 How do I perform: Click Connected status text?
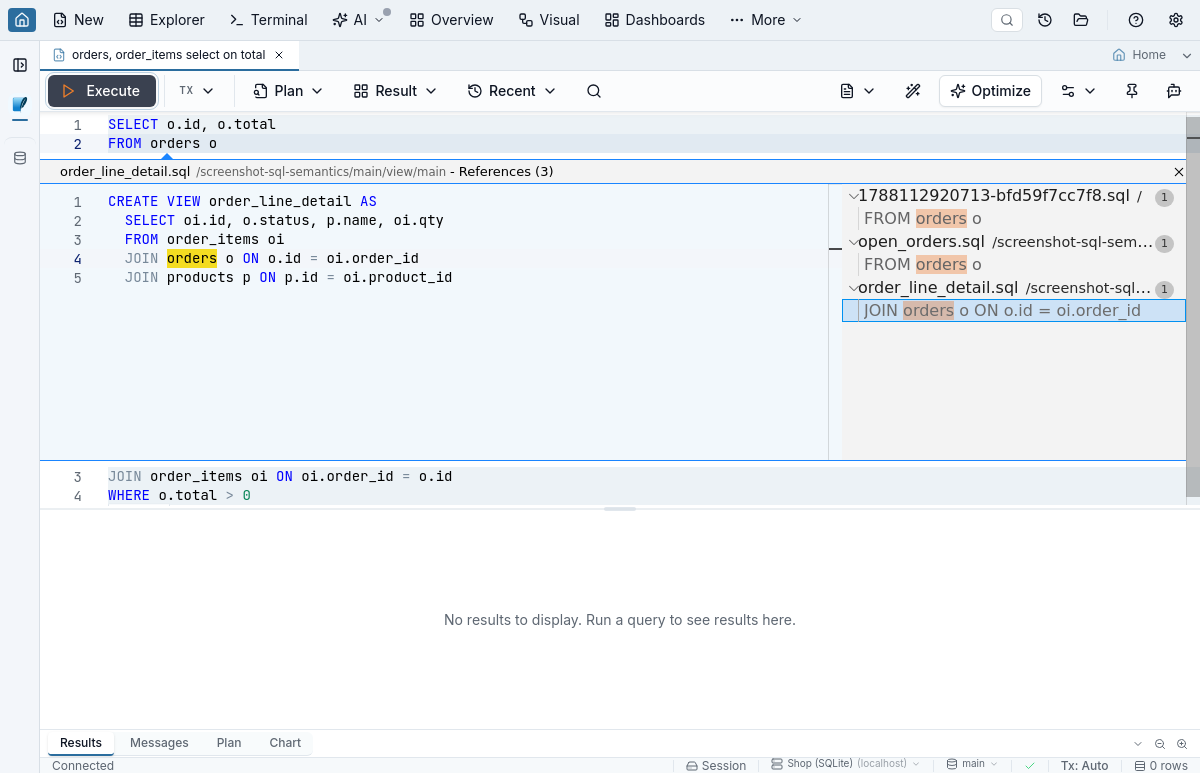pyautogui.click(x=83, y=765)
